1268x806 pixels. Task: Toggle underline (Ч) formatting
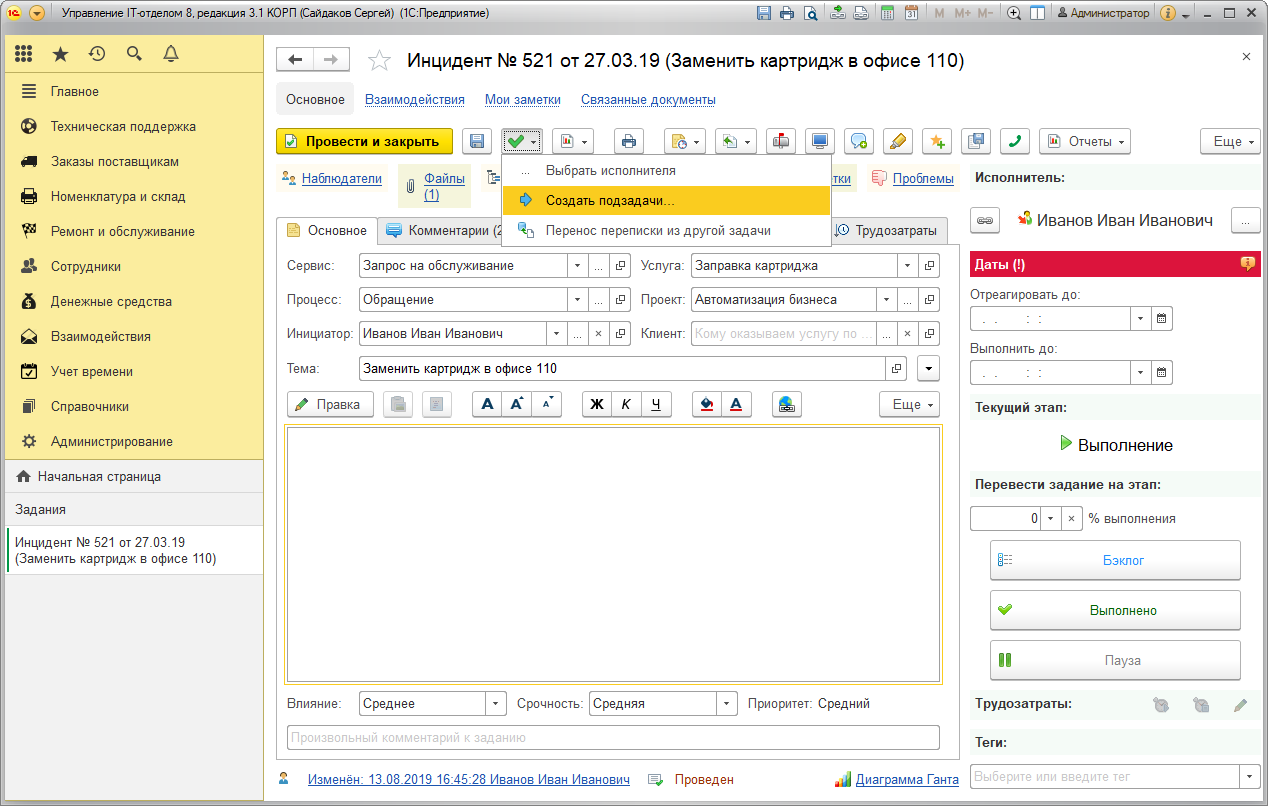point(656,404)
